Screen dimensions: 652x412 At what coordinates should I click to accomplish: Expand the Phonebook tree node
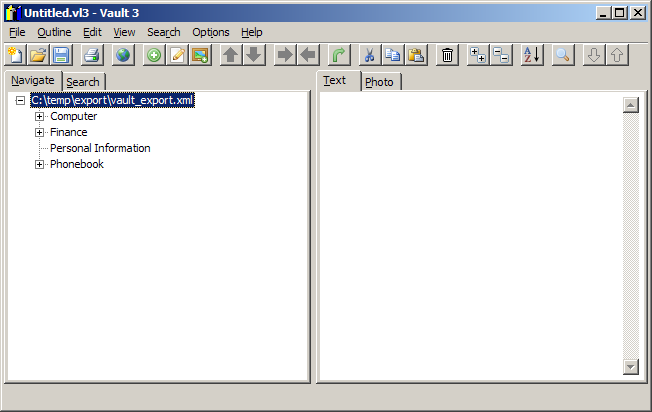point(40,165)
